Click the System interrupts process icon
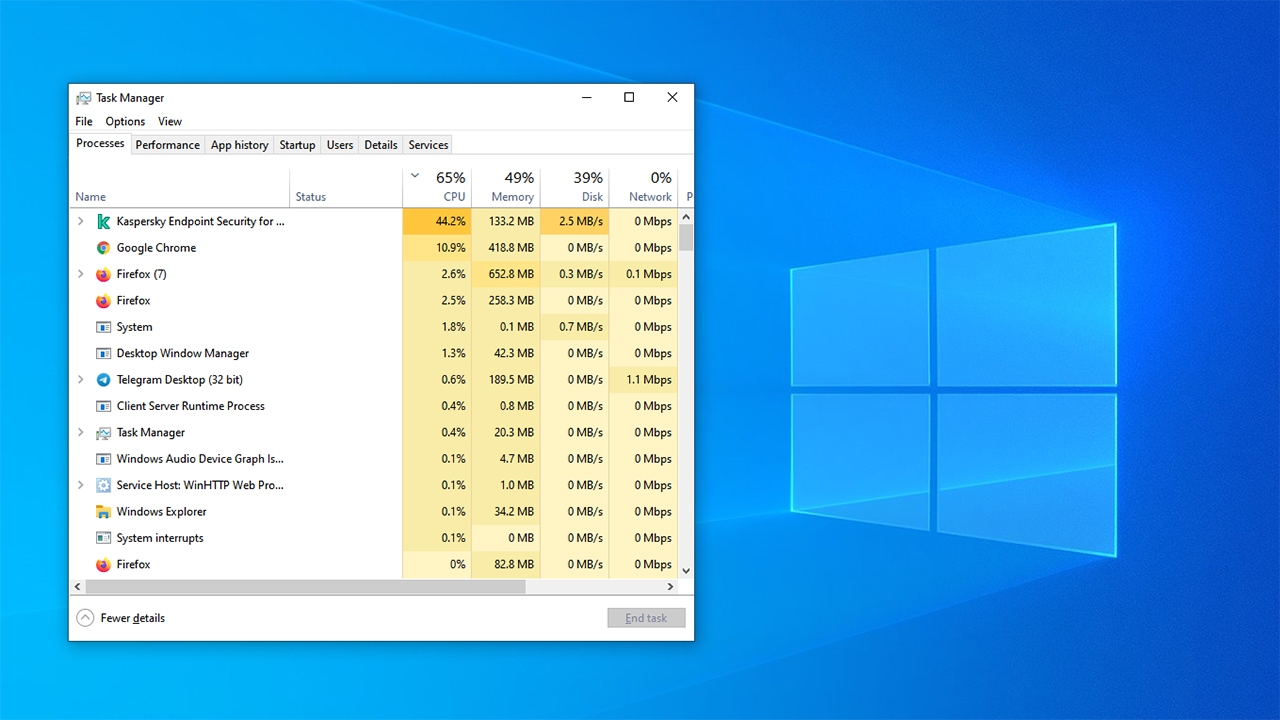 click(103, 538)
